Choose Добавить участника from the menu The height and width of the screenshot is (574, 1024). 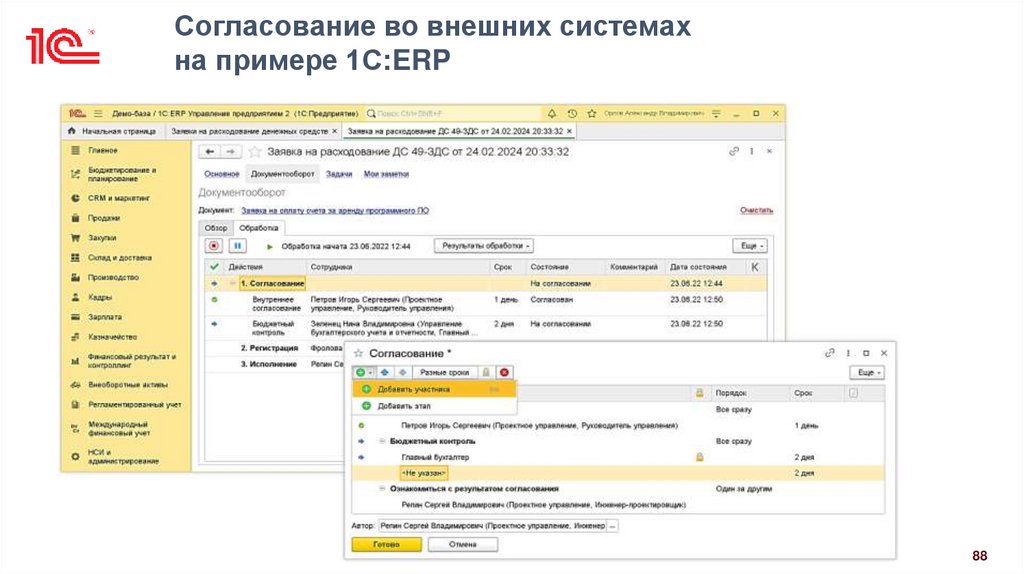pyautogui.click(x=434, y=389)
